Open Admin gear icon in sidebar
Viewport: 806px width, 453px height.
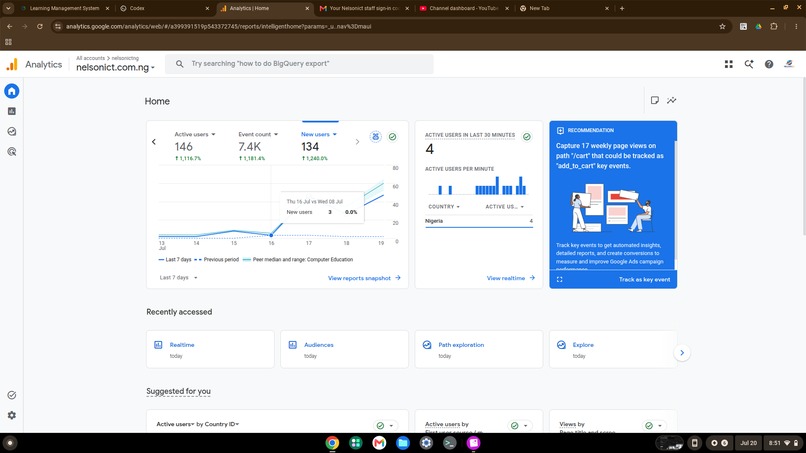(x=12, y=415)
